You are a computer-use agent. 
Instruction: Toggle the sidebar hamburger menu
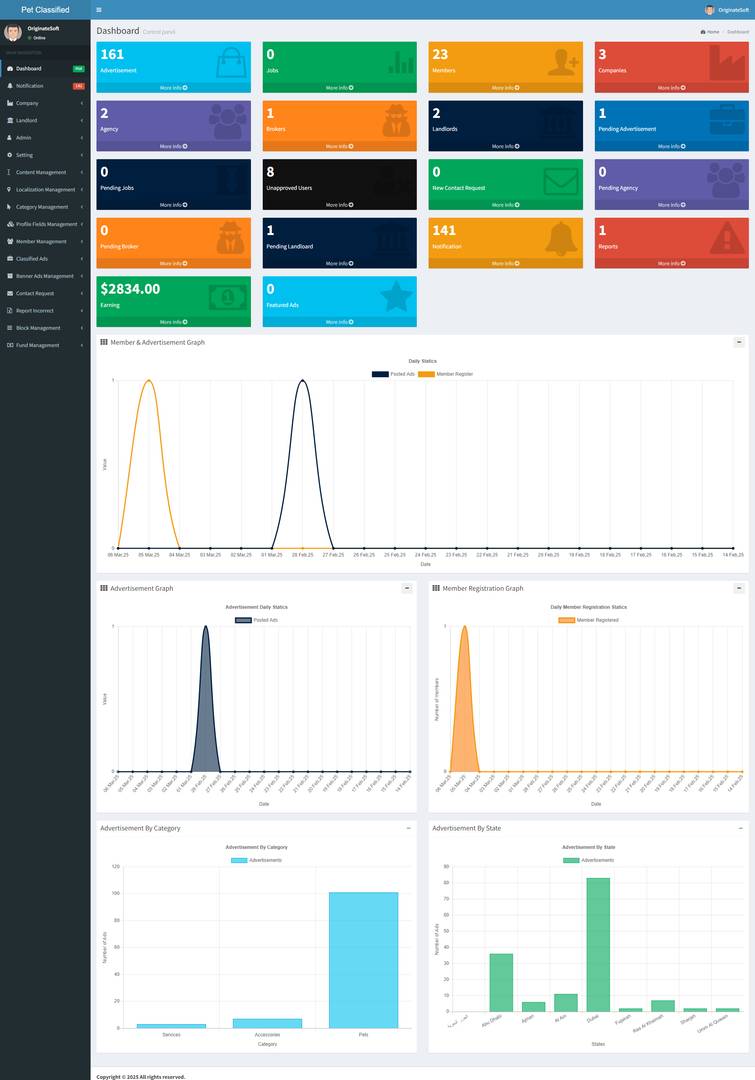(x=98, y=10)
